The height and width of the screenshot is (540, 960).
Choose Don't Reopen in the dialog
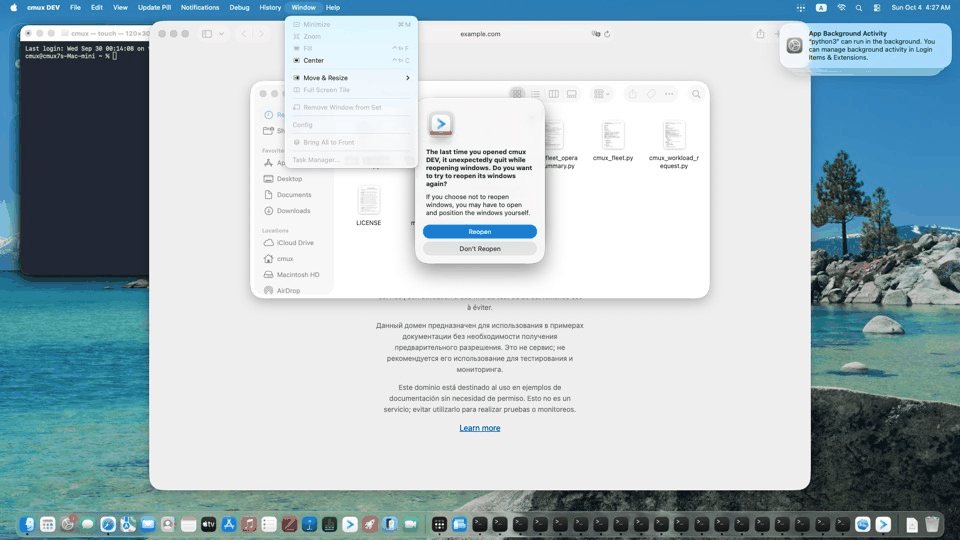click(x=480, y=249)
